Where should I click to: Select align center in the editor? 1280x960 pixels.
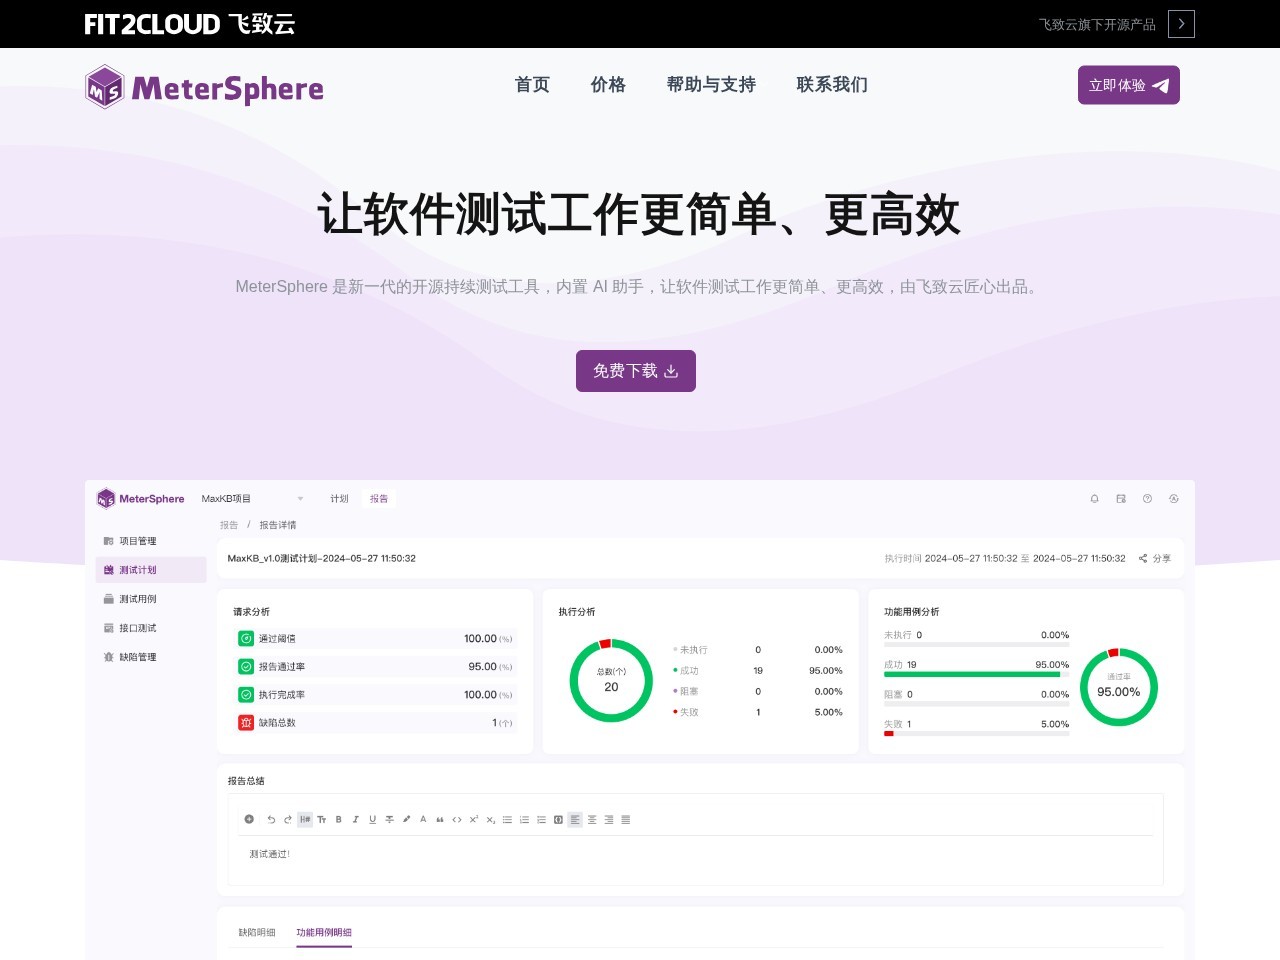[x=592, y=819]
